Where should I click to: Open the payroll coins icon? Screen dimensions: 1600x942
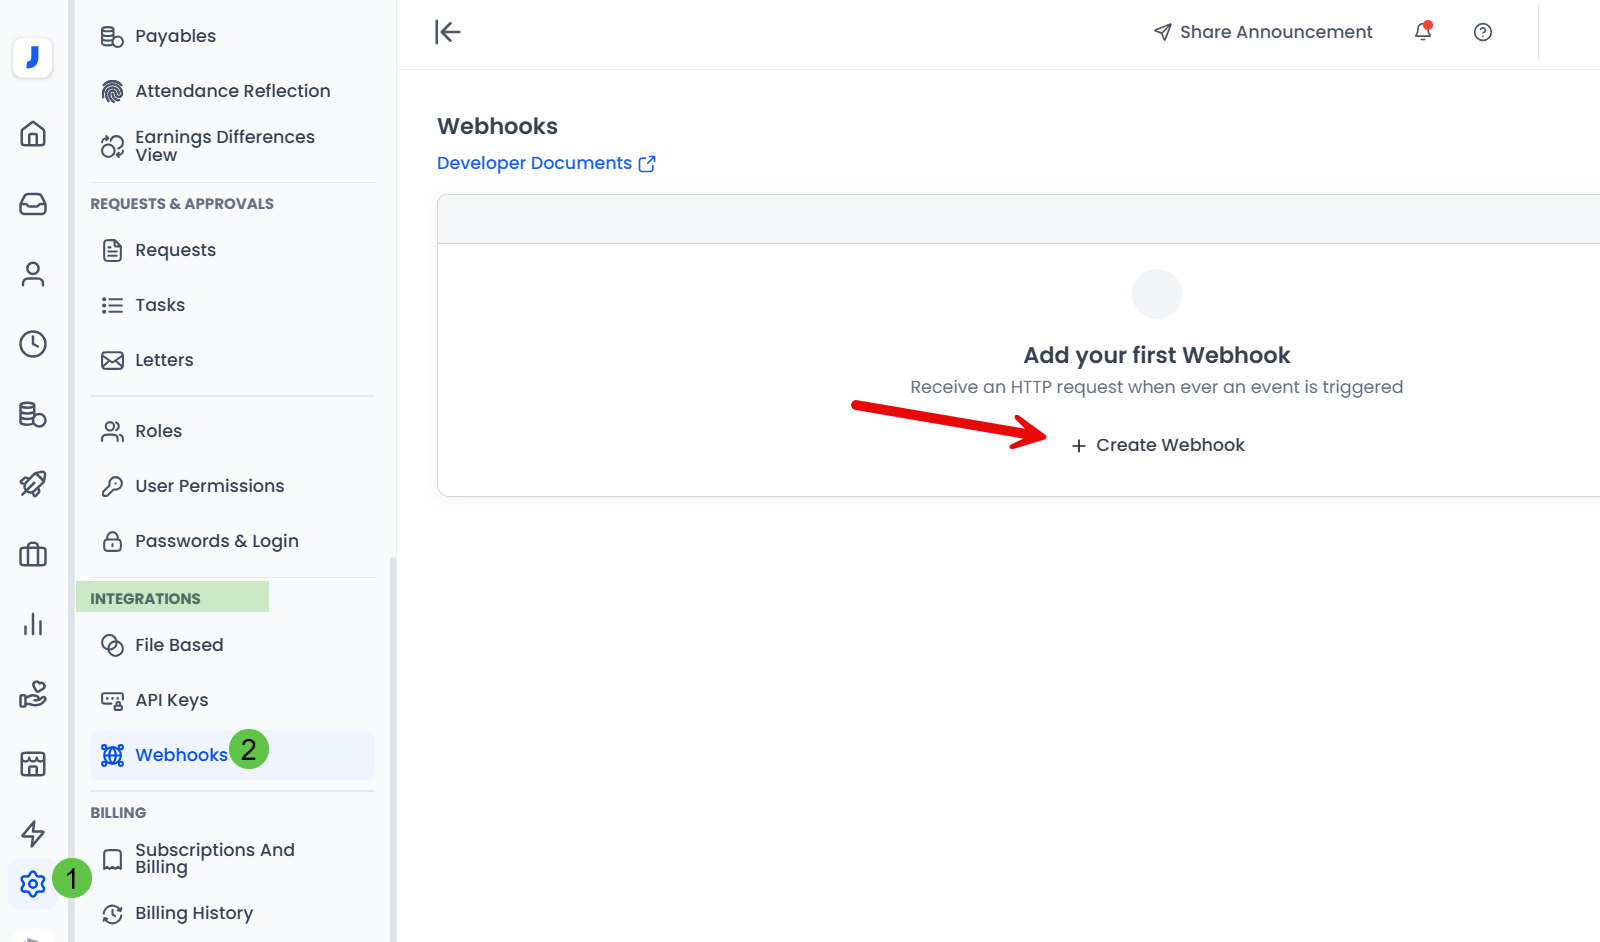click(33, 415)
